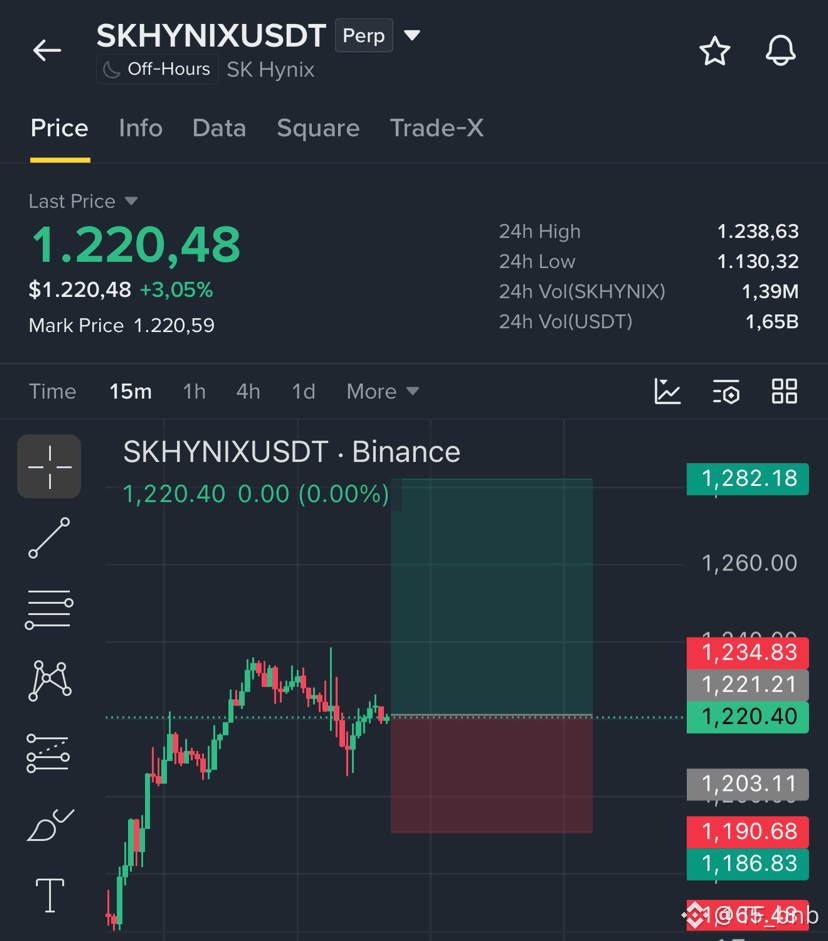This screenshot has height=941, width=828.
Task: Tap the 24h High value 1.238,63
Action: click(x=758, y=232)
